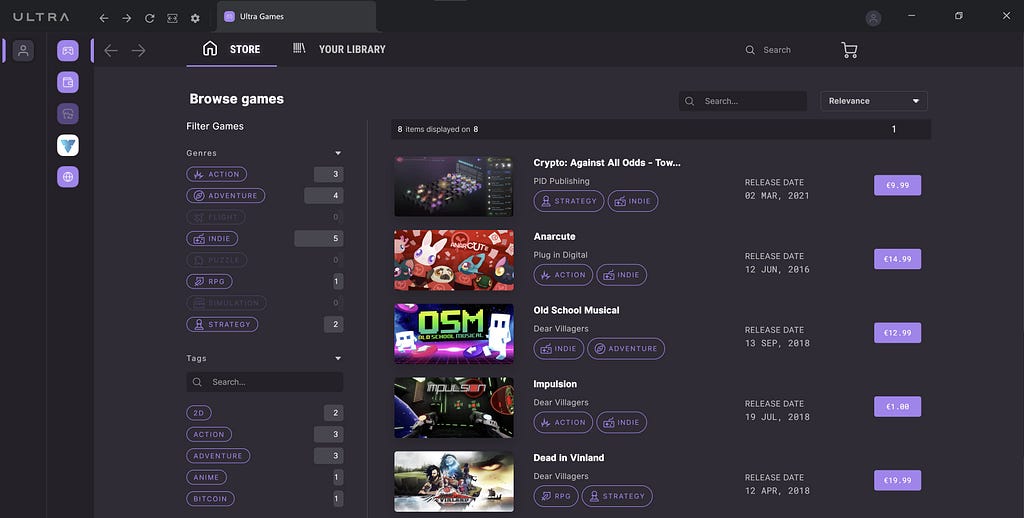The height and width of the screenshot is (518, 1024).
Task: Go to results page 1
Action: (893, 129)
